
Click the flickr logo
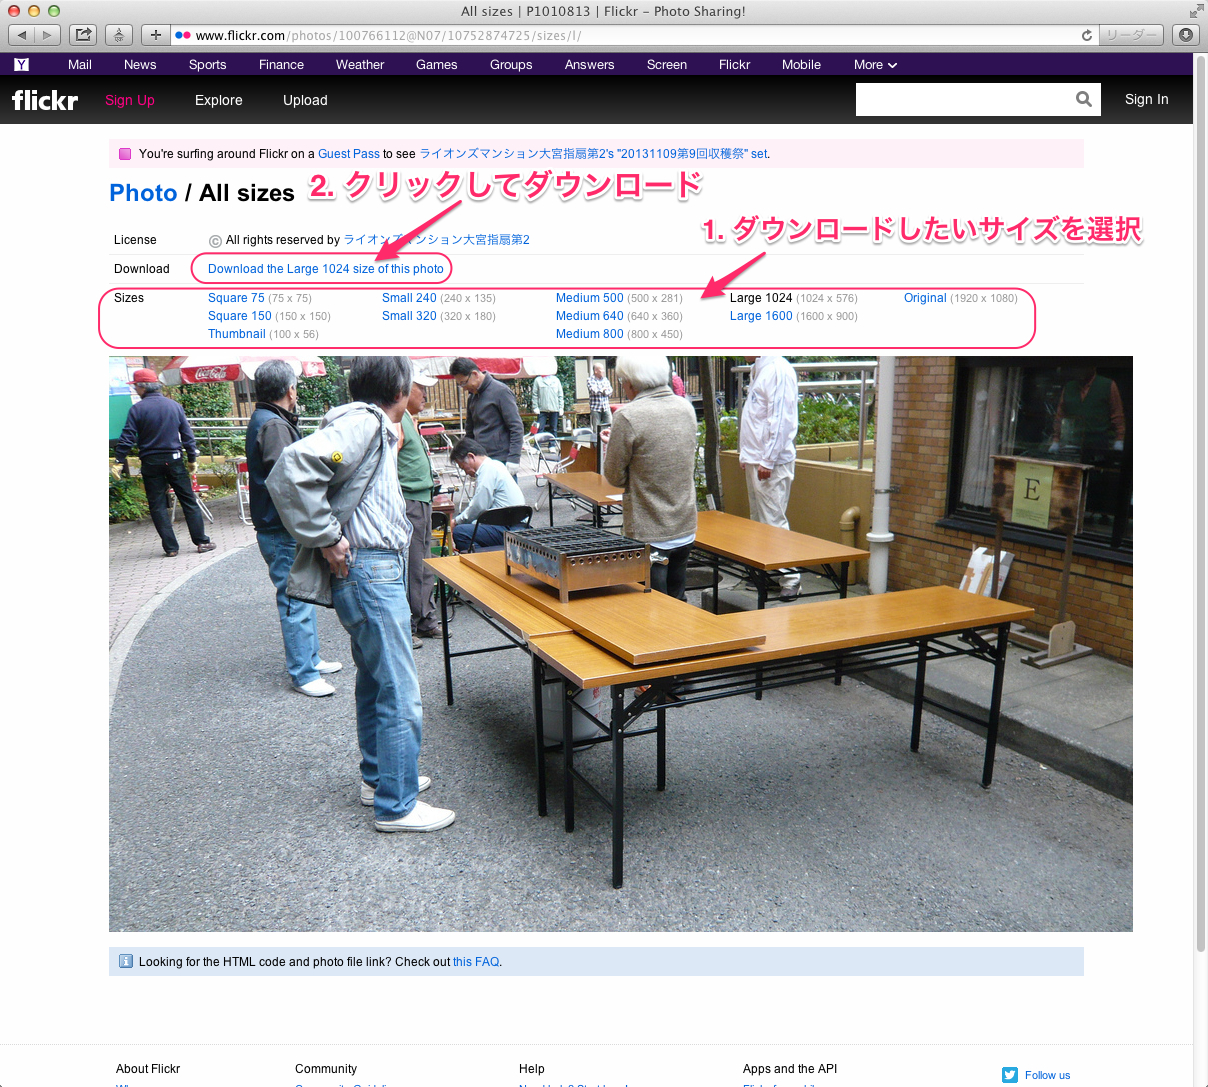tap(44, 99)
